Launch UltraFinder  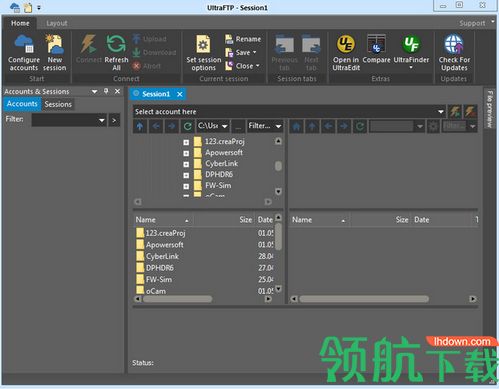pyautogui.click(x=411, y=52)
